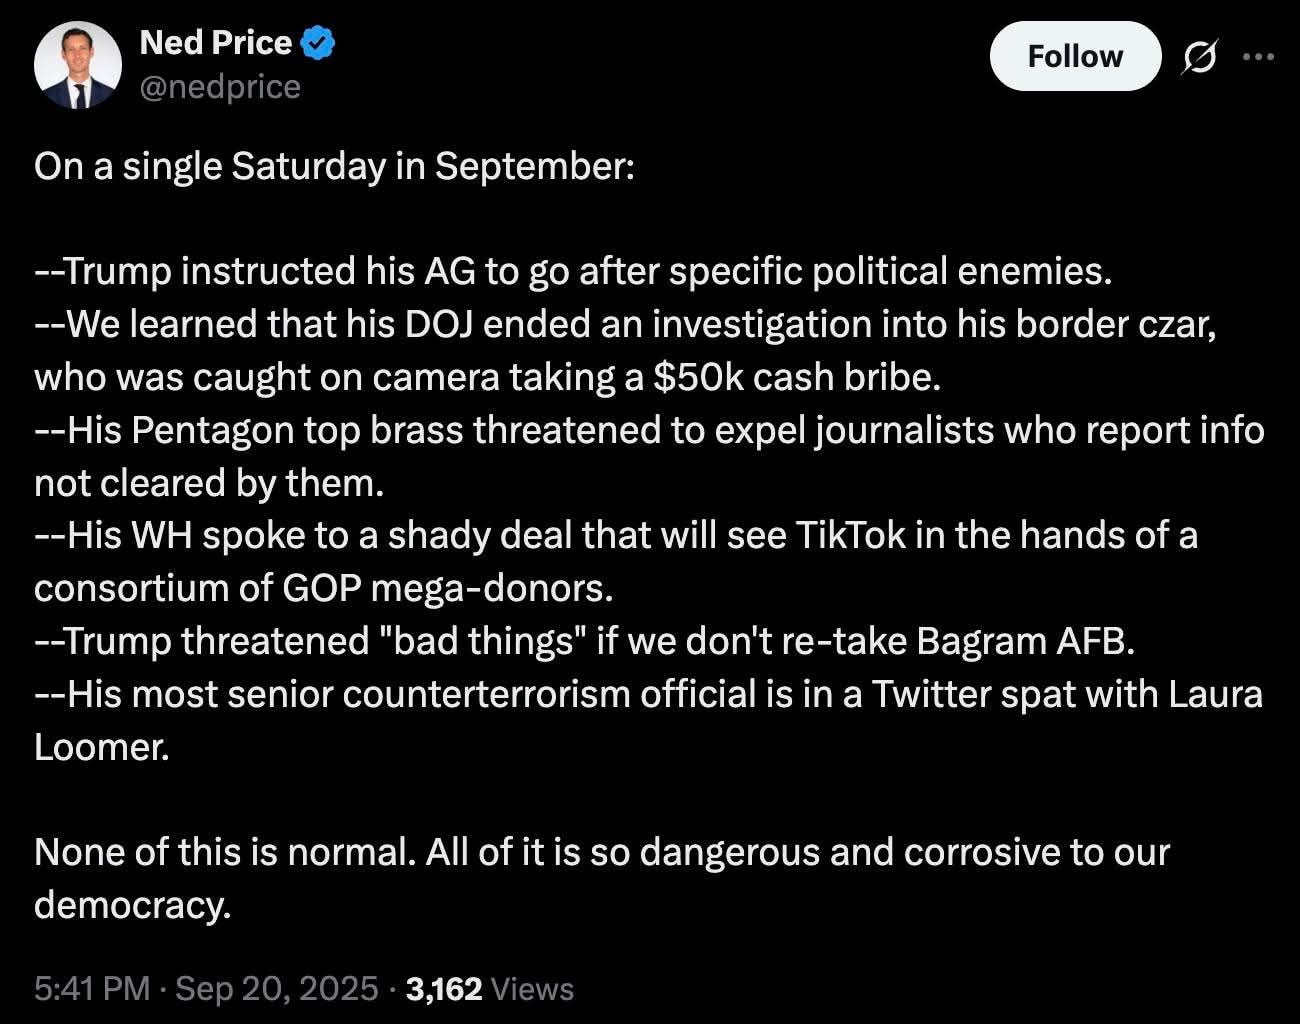The height and width of the screenshot is (1024, 1300).
Task: Visit the @nedprice handle link
Action: (220, 88)
